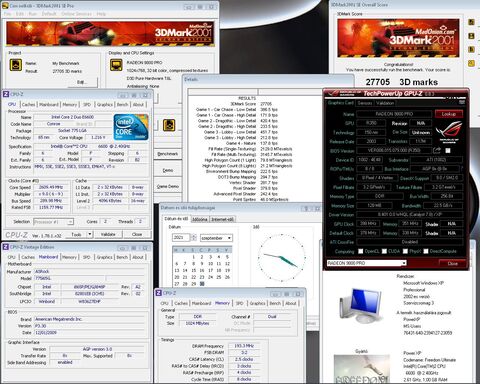Click the Freedom logo image in System Properties
Screen dimensions: 480x384
pyautogui.click(x=362, y=369)
